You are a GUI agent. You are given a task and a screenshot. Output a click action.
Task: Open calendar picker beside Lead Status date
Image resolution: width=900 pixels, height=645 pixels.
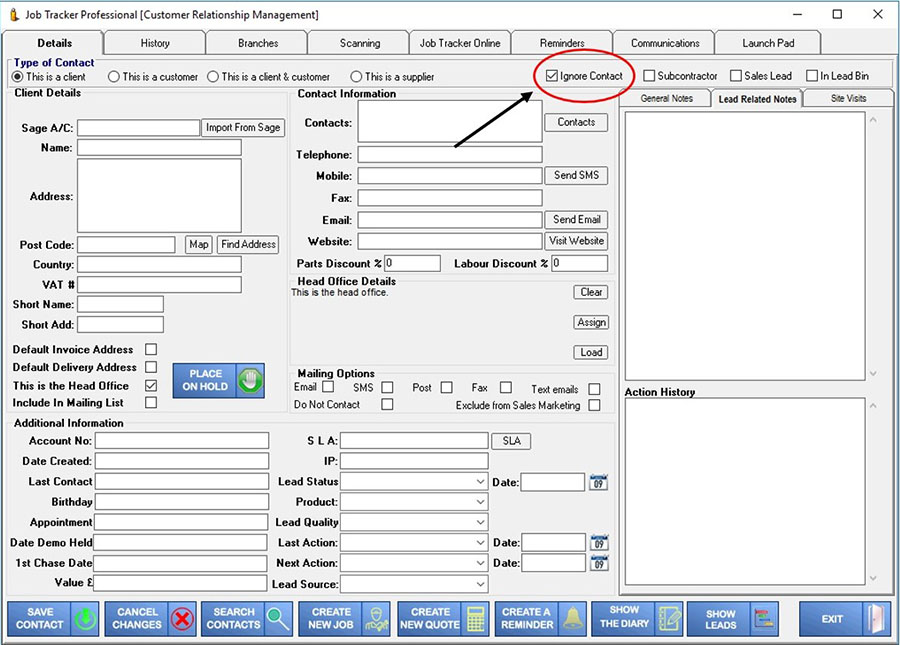pyautogui.click(x=598, y=482)
